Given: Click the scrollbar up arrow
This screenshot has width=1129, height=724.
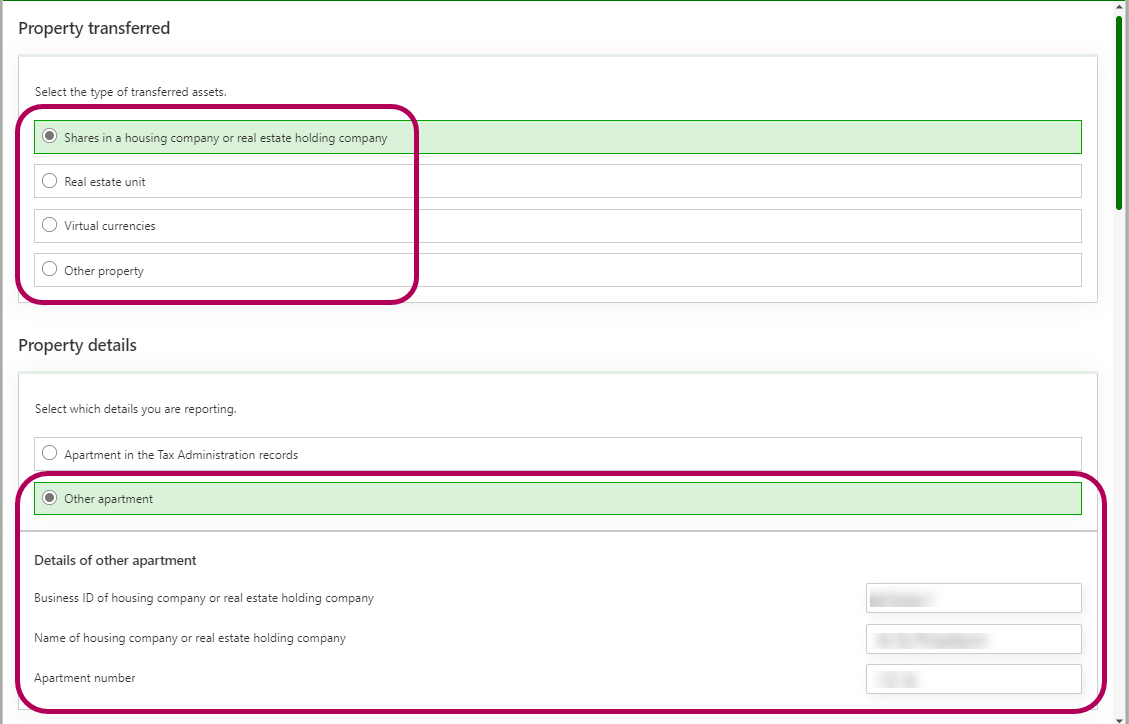Looking at the screenshot, I should point(1119,7).
